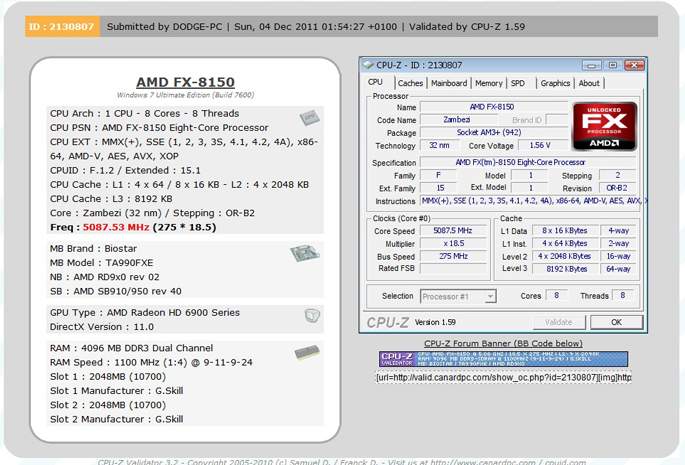
Task: Click the CPUID : F.1.2 / Extended line
Action: point(125,170)
